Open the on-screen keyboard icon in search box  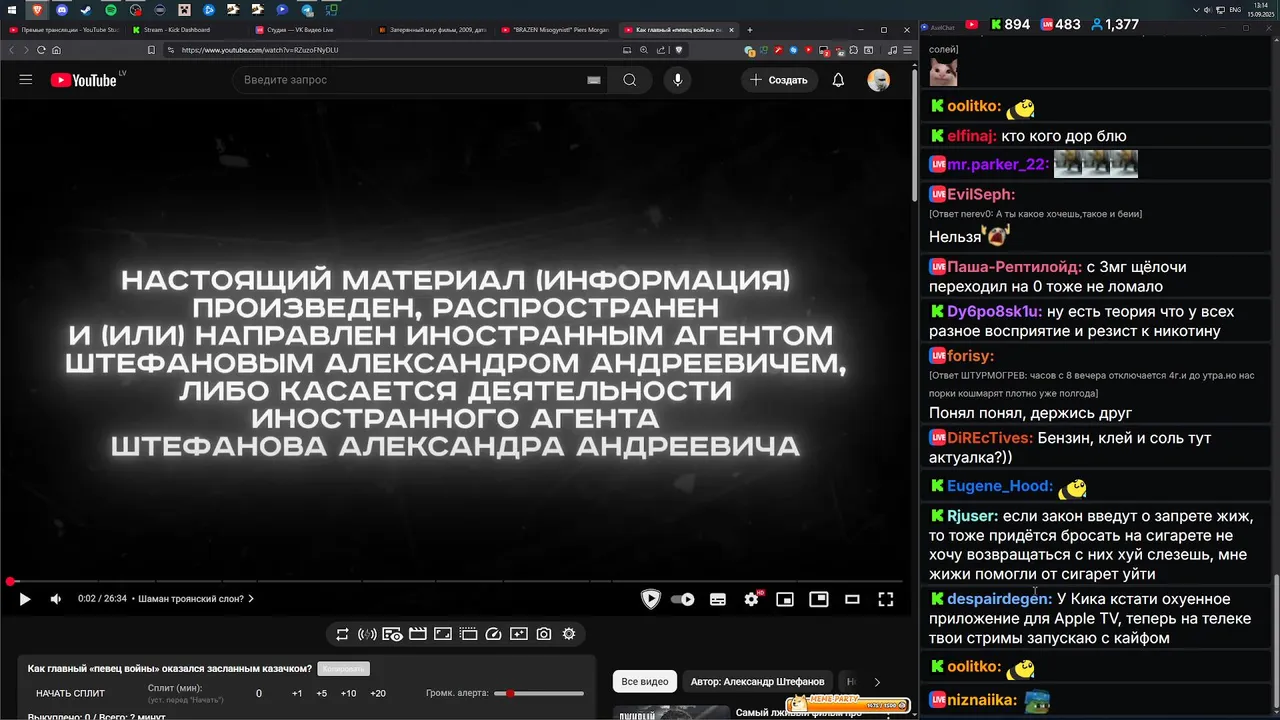(594, 80)
